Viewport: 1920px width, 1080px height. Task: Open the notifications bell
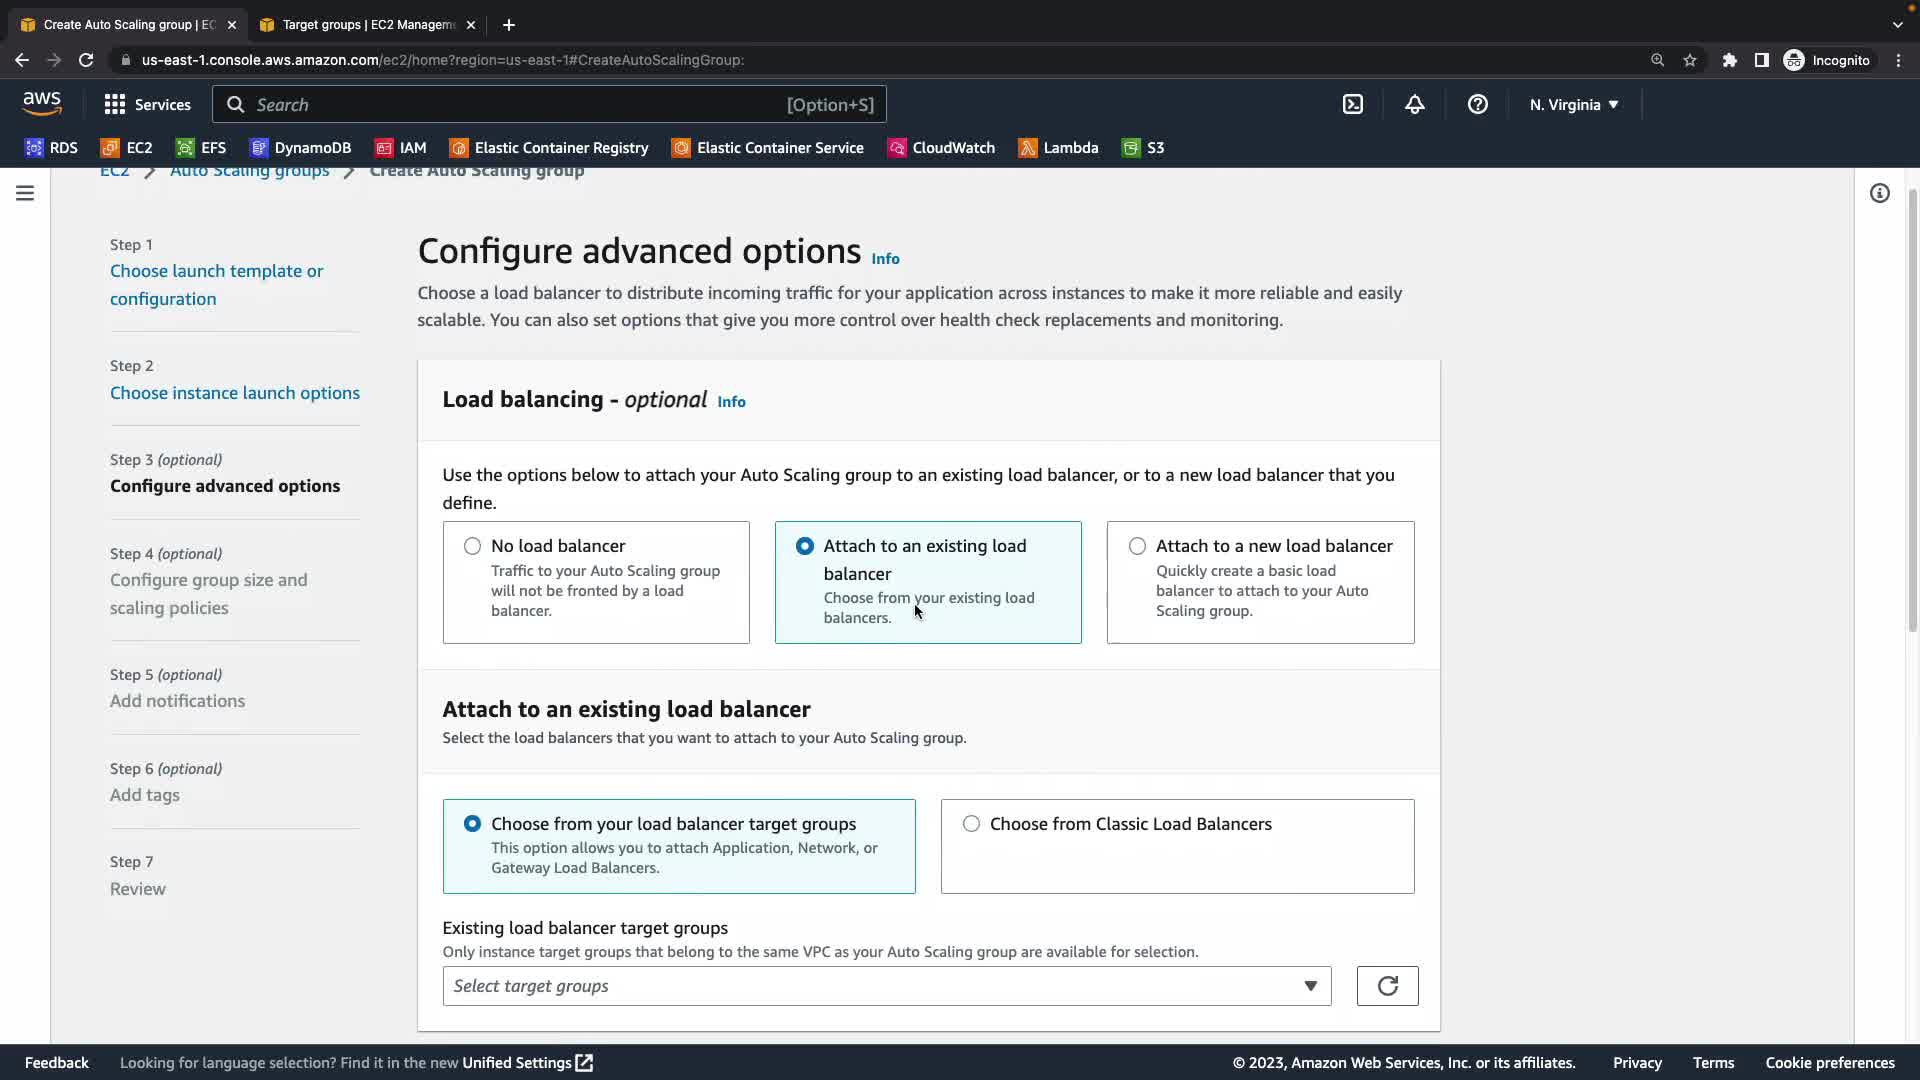[1414, 105]
